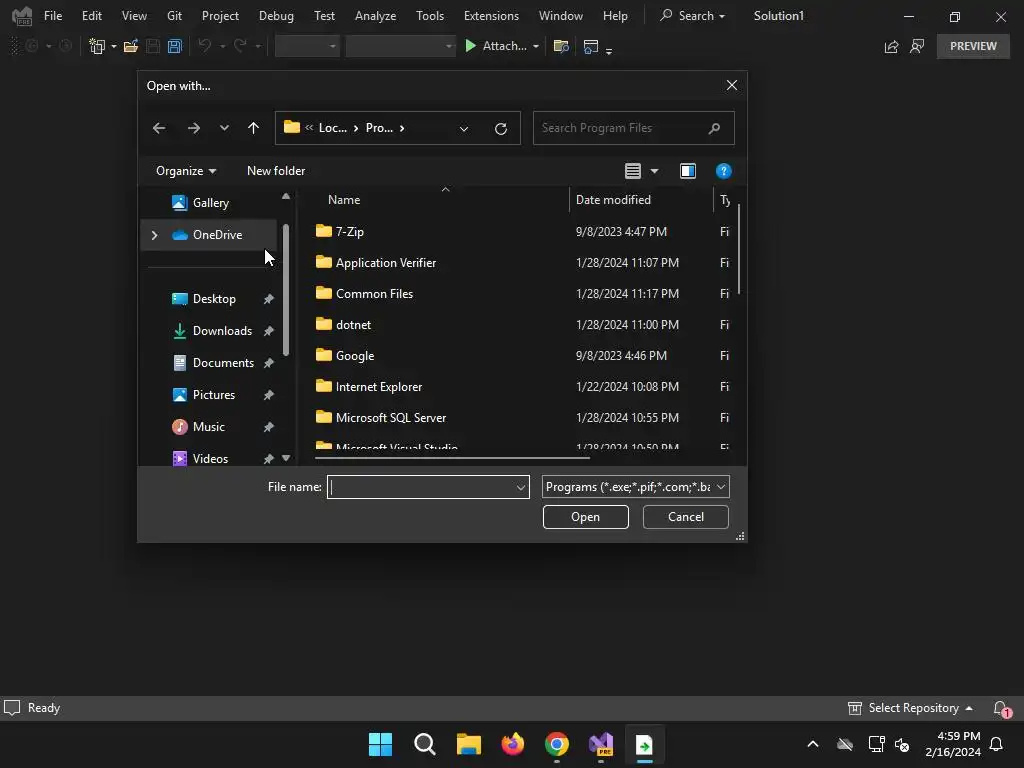Screen dimensions: 1024x768
Task: Select the Google folder
Action: (355, 356)
